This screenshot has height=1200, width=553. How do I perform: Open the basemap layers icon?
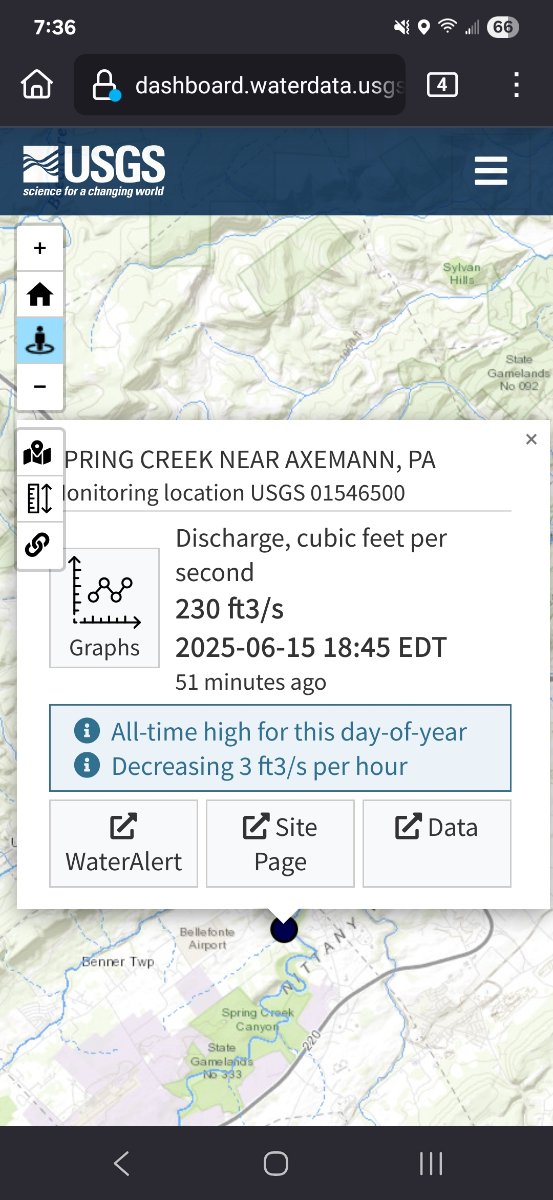point(38,453)
